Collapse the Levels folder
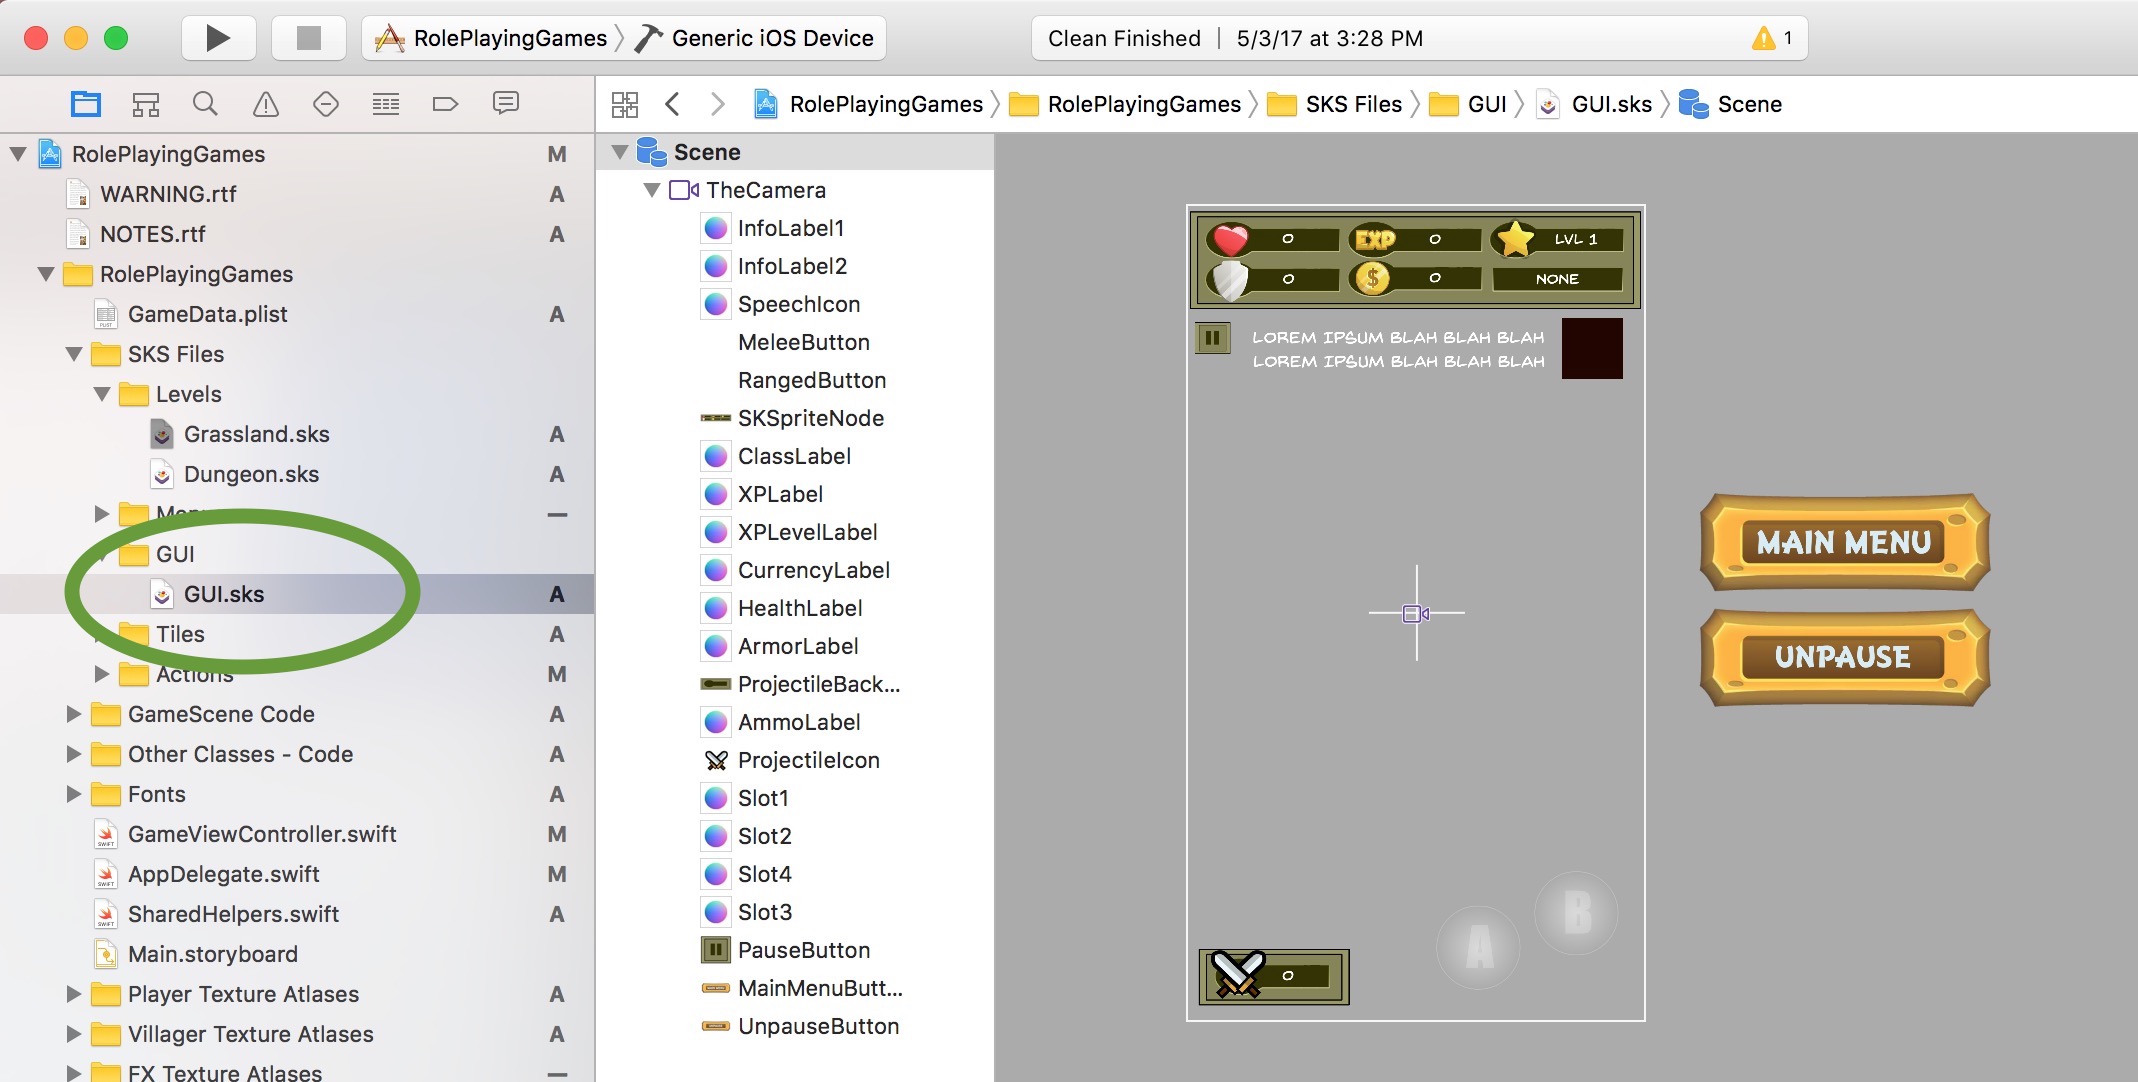Screen dimensions: 2138x1082 (x=102, y=394)
